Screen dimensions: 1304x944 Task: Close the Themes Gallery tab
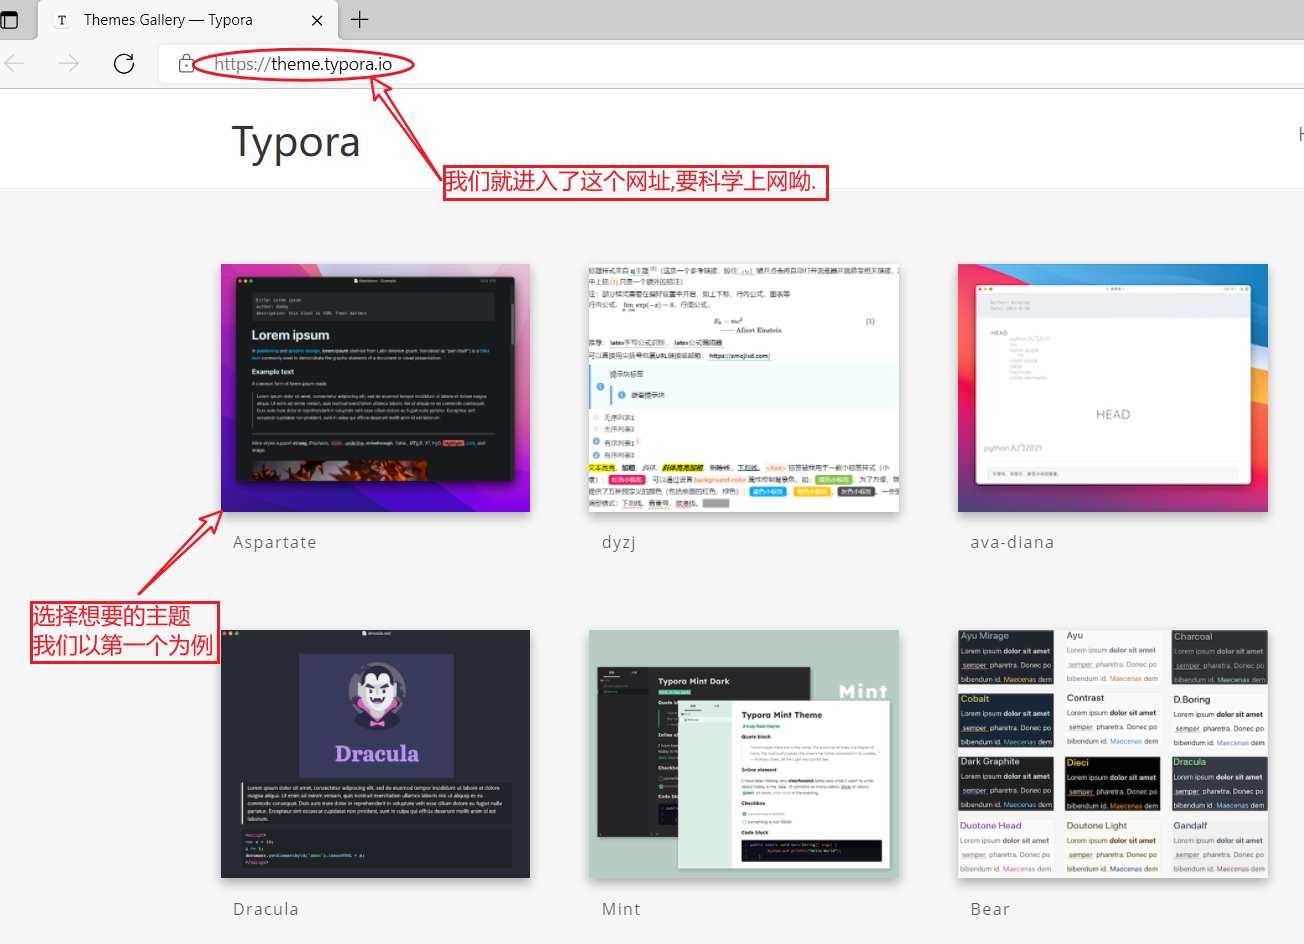point(317,19)
